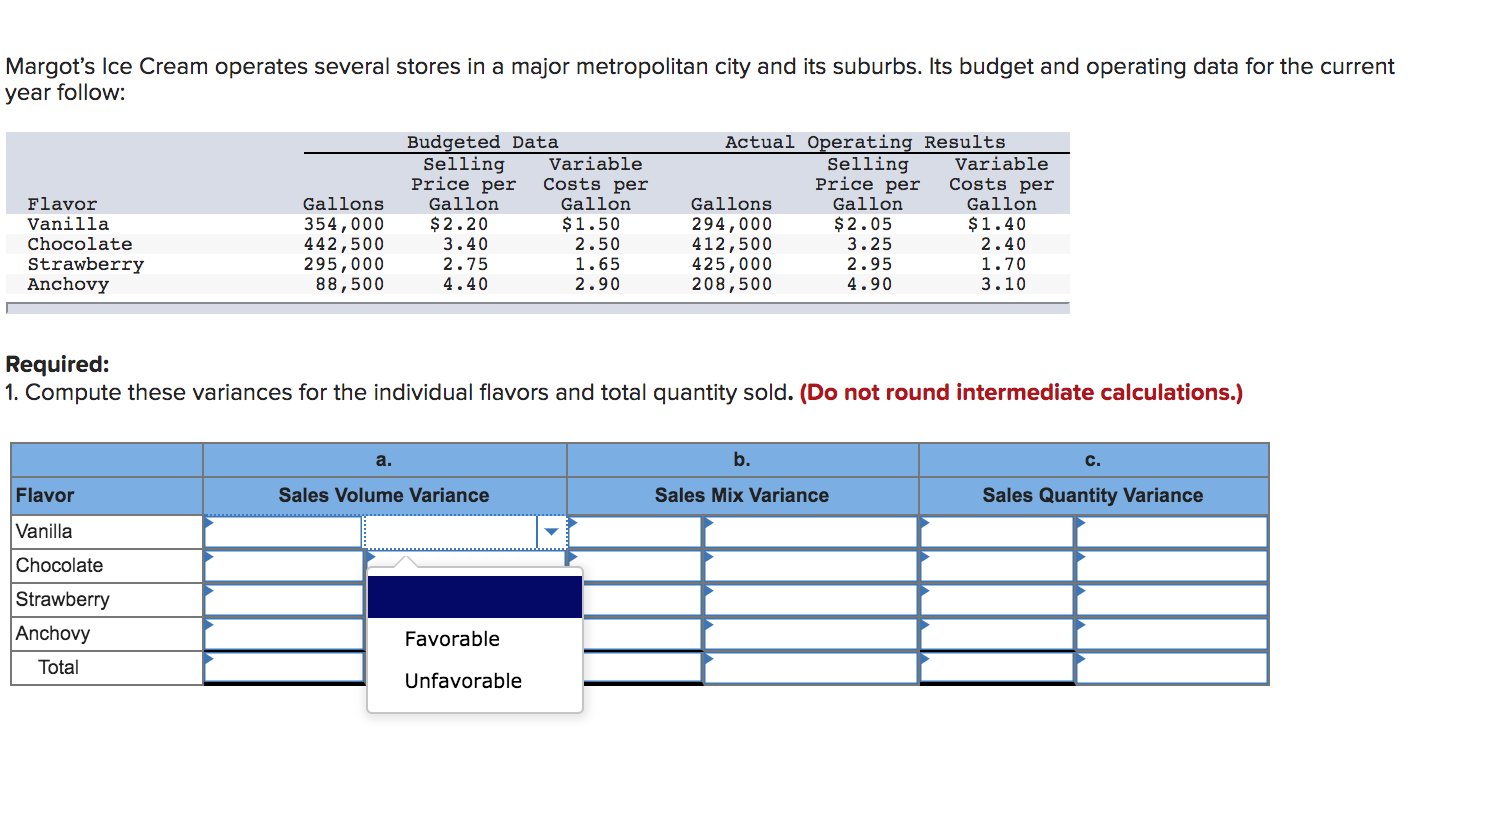
Task: Open Chocolate Sales Mix Variance direction cell
Action: point(810,566)
